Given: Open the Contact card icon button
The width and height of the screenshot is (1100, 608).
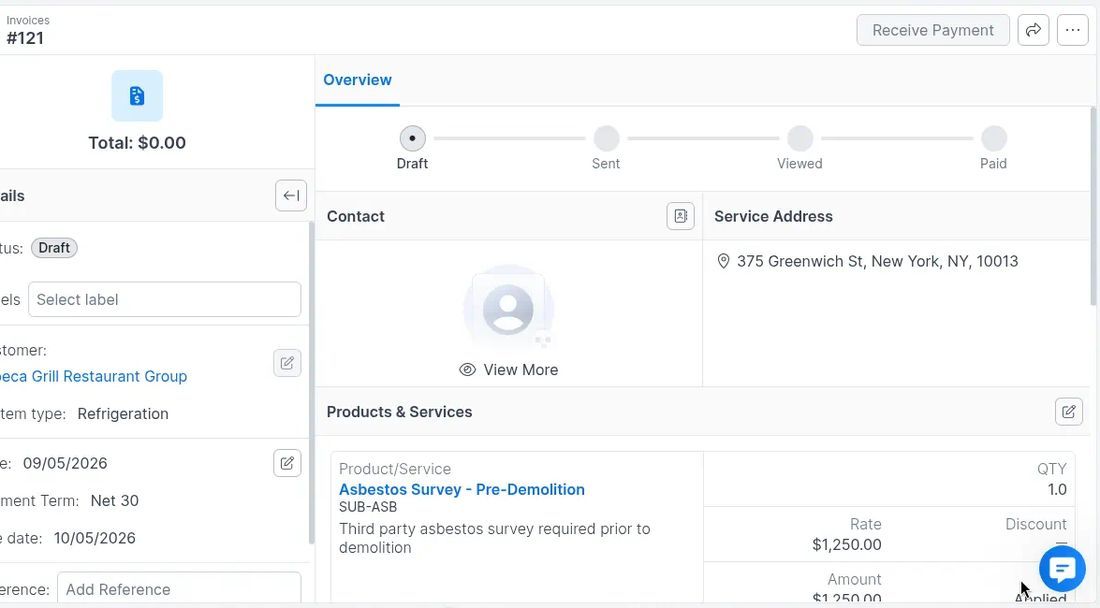Looking at the screenshot, I should [x=680, y=216].
